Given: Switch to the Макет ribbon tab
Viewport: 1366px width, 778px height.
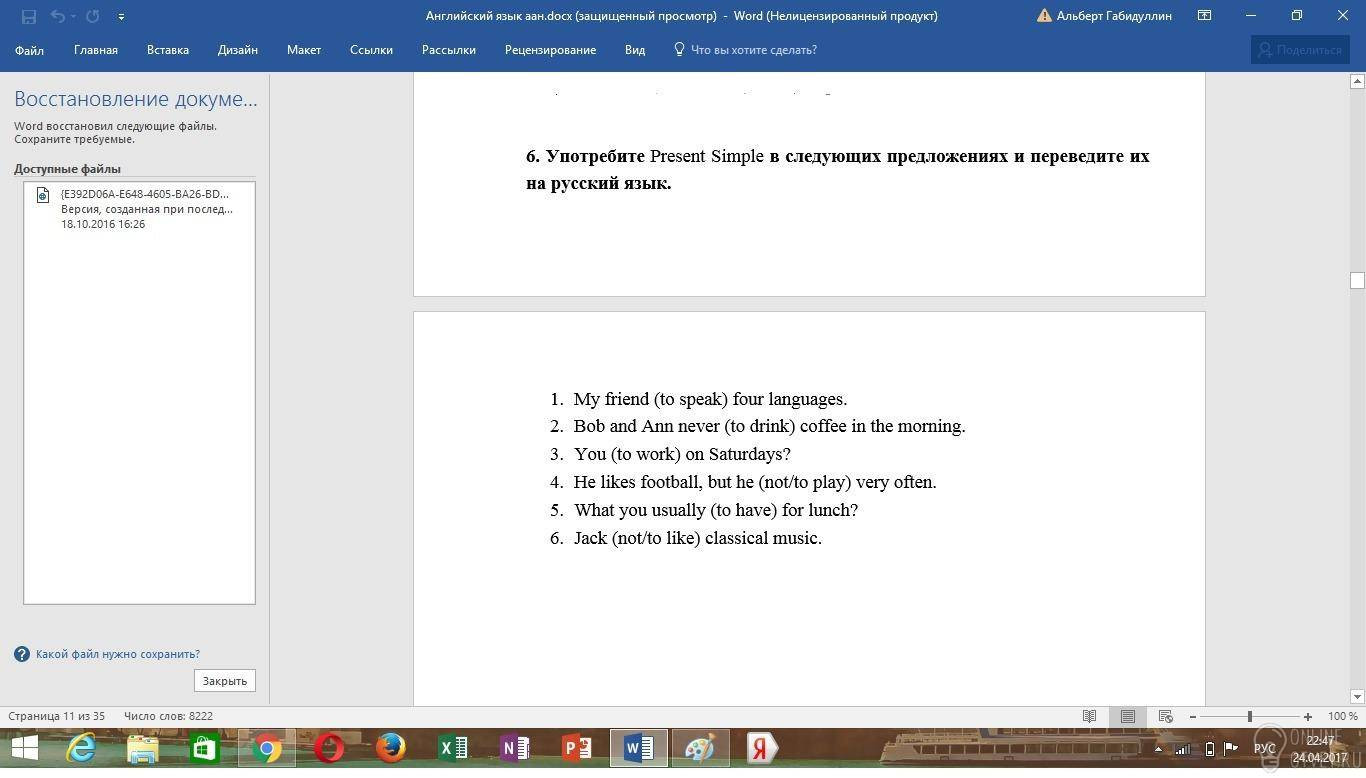Looking at the screenshot, I should 304,50.
